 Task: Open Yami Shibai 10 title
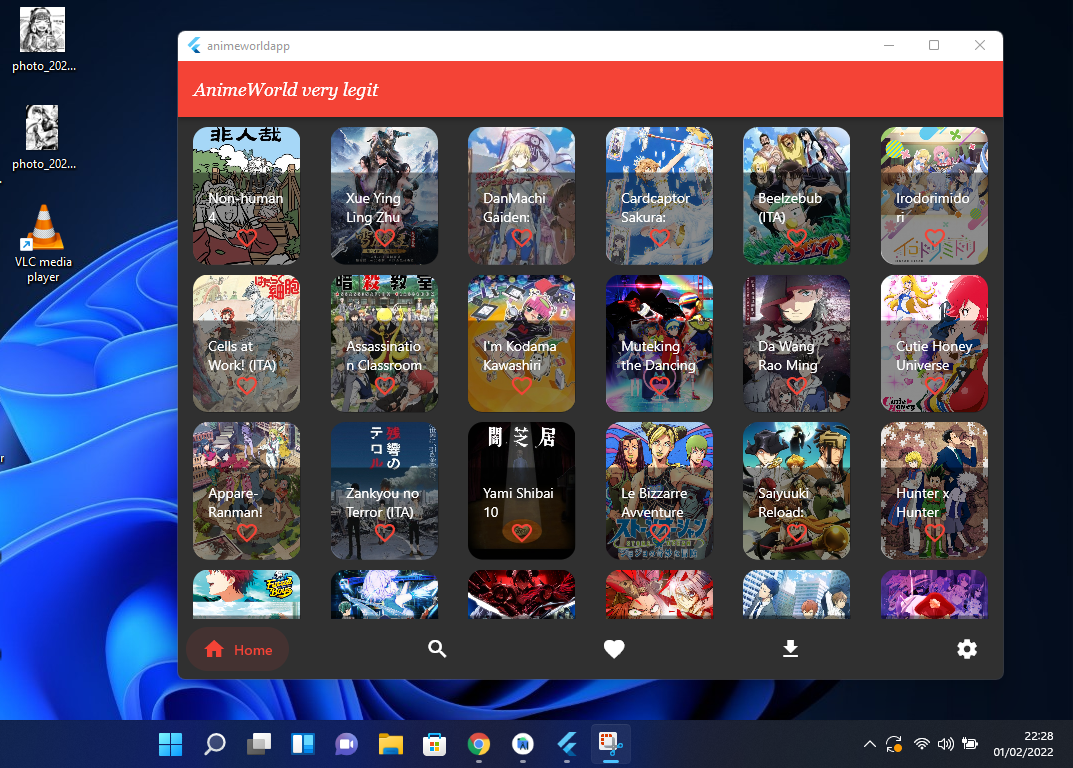518,502
